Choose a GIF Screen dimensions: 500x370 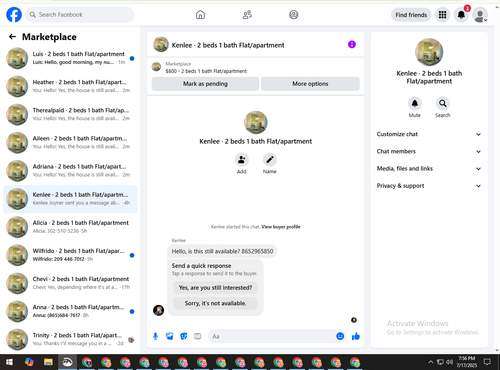(198, 336)
